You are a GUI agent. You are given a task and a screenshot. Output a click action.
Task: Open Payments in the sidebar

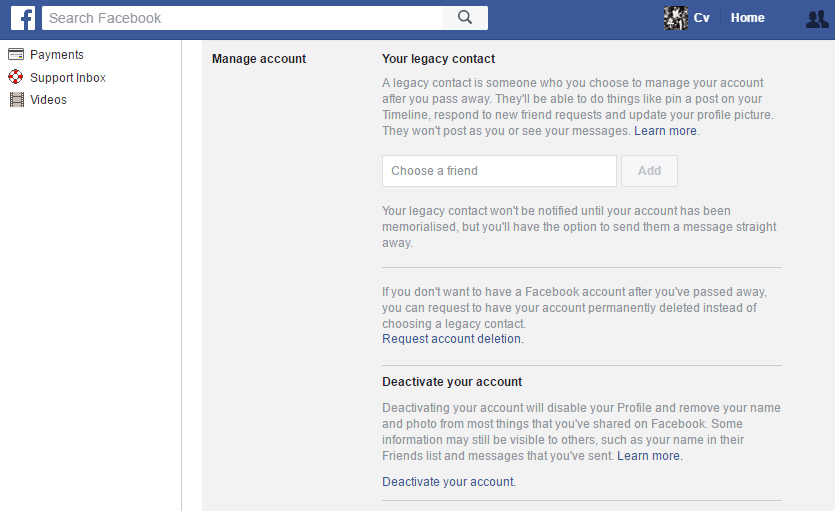point(56,55)
